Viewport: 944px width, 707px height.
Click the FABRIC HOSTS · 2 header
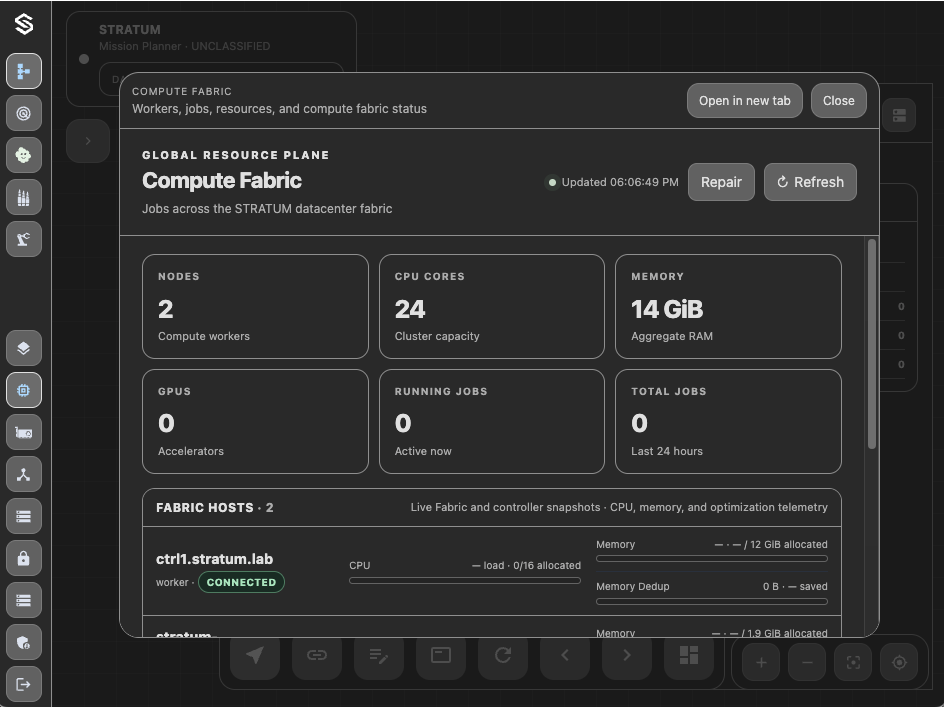[215, 508]
